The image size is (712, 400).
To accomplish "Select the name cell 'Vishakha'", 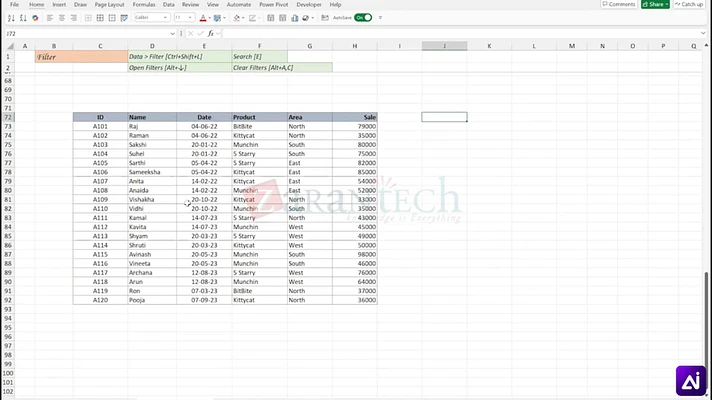I will point(152,199).
